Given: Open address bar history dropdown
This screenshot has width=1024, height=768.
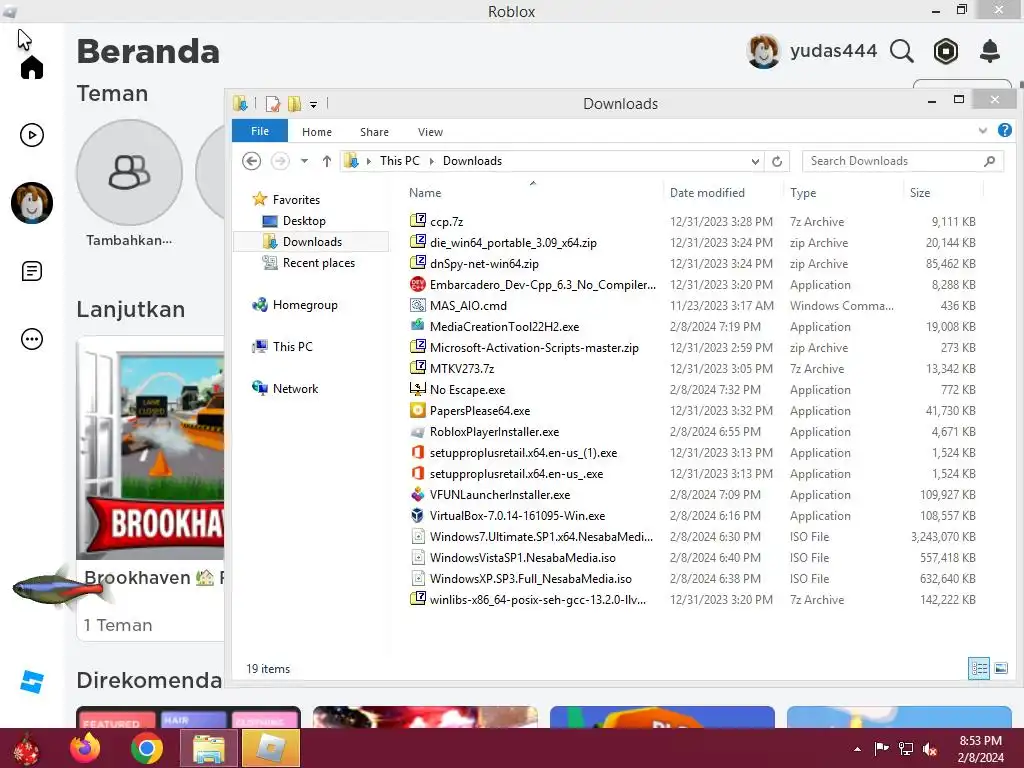Looking at the screenshot, I should coord(755,161).
